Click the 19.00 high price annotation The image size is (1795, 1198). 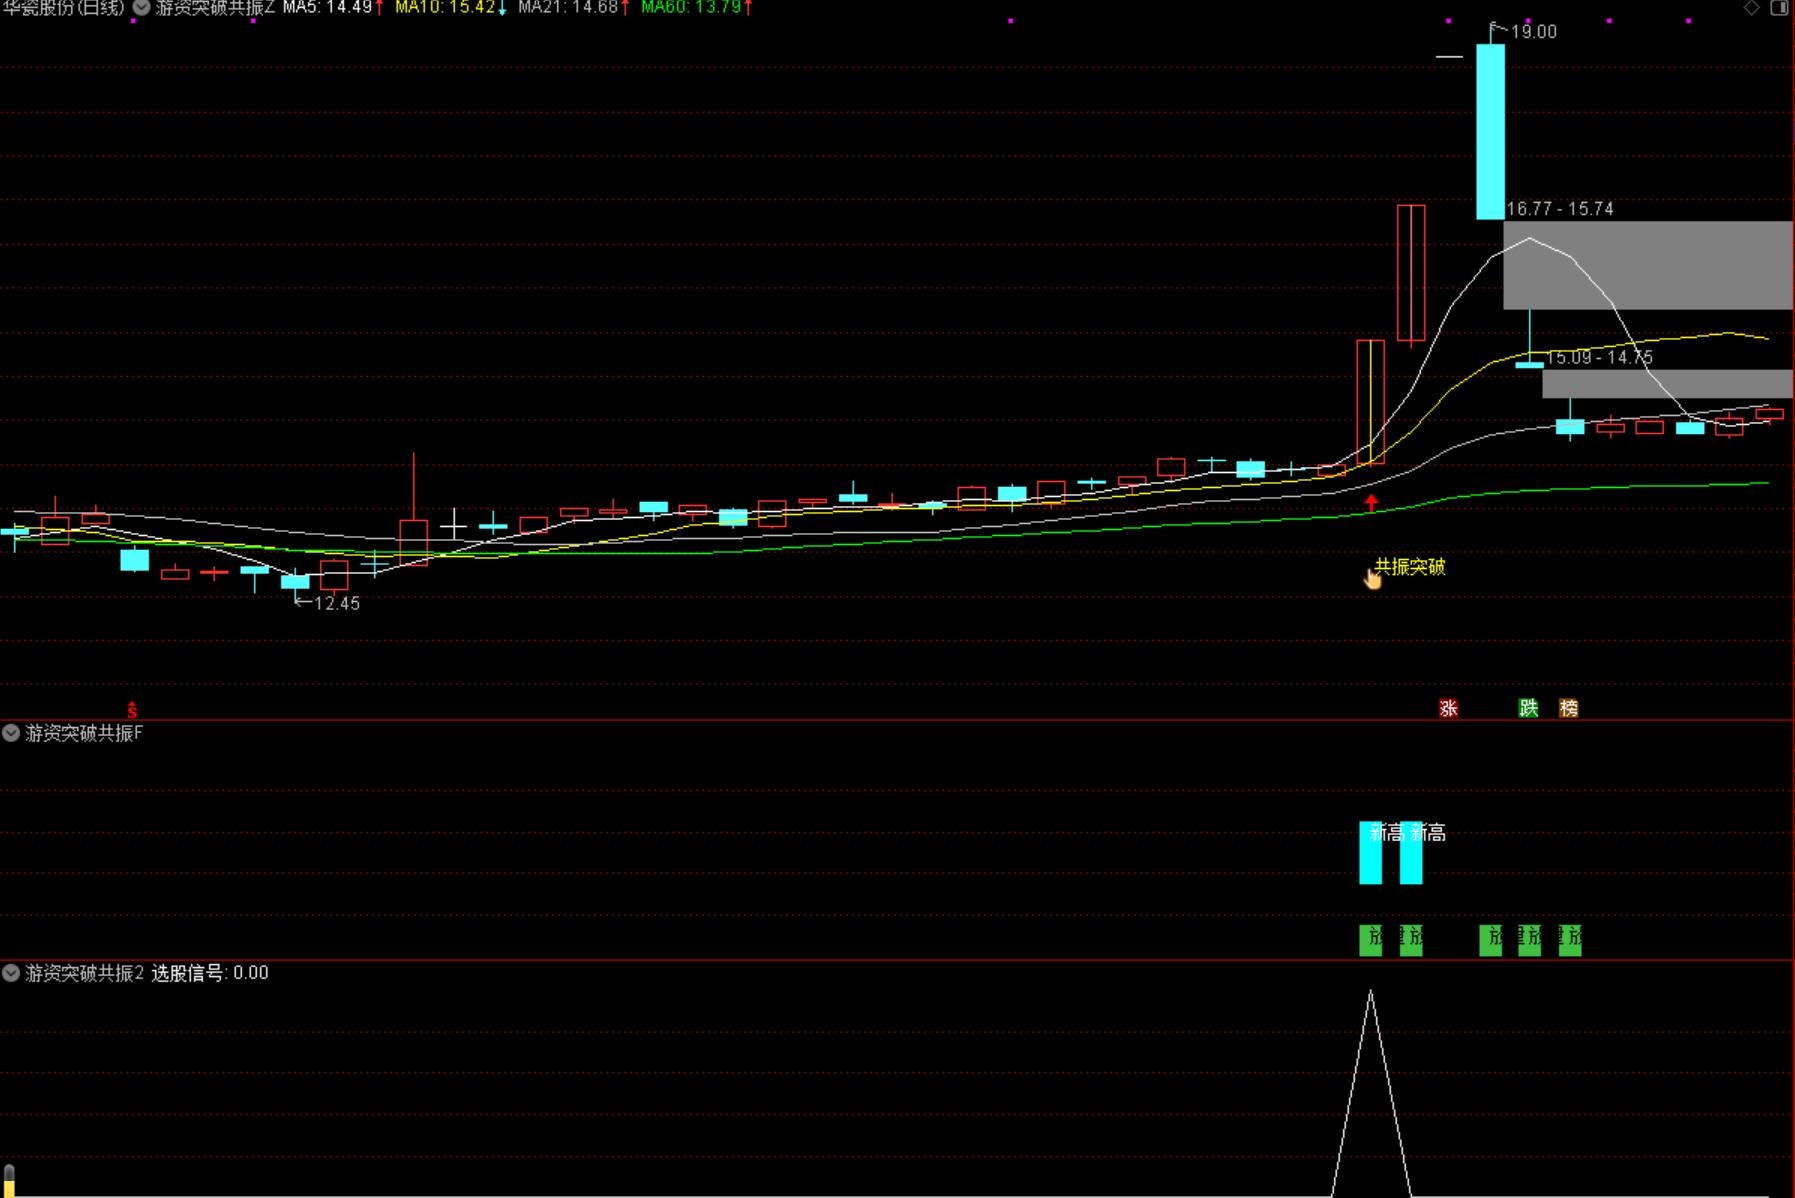click(1534, 32)
